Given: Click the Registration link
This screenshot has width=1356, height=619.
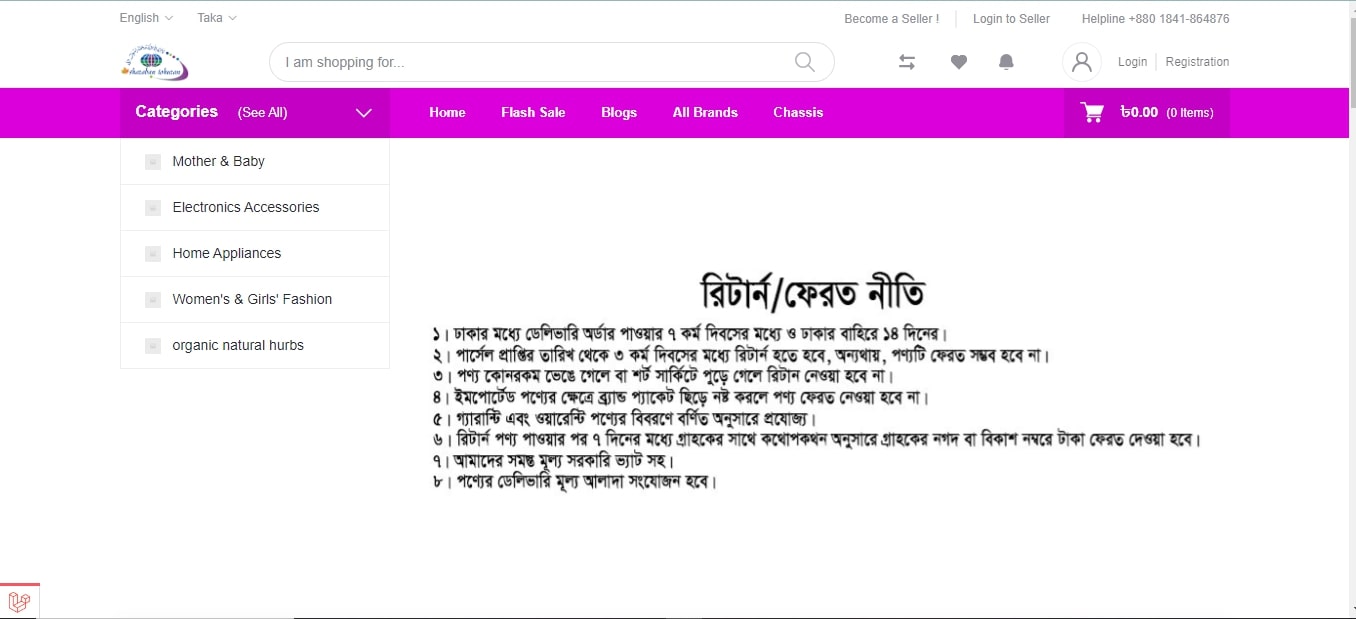Looking at the screenshot, I should [1197, 62].
